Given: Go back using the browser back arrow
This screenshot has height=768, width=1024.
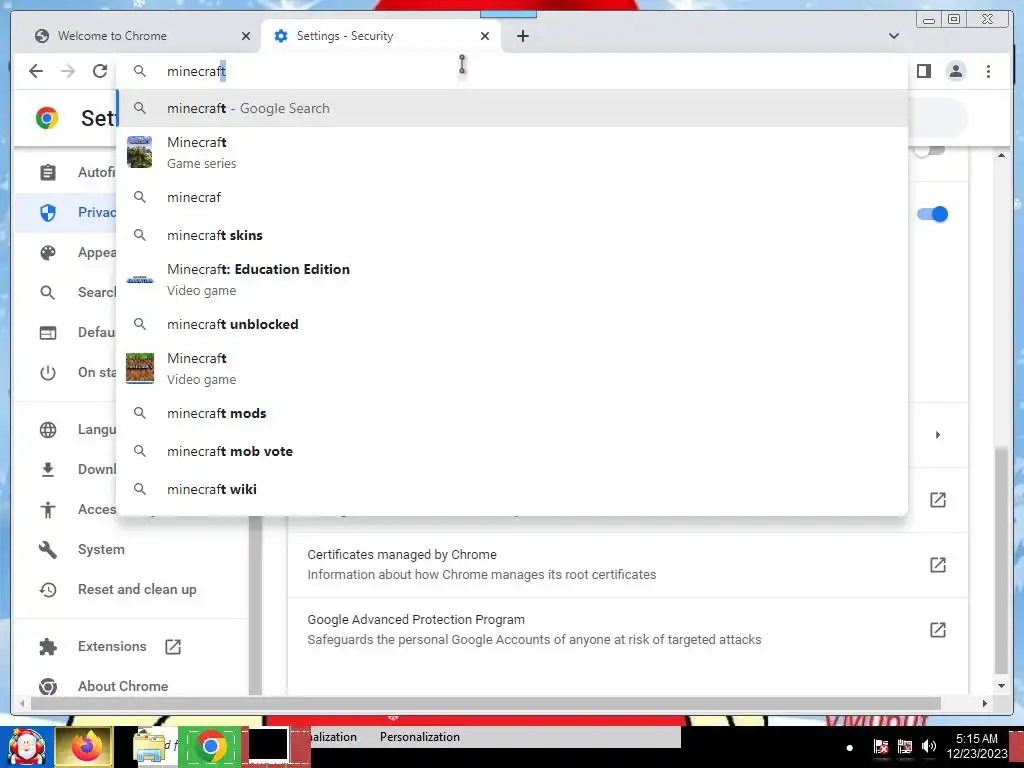Looking at the screenshot, I should [x=36, y=71].
